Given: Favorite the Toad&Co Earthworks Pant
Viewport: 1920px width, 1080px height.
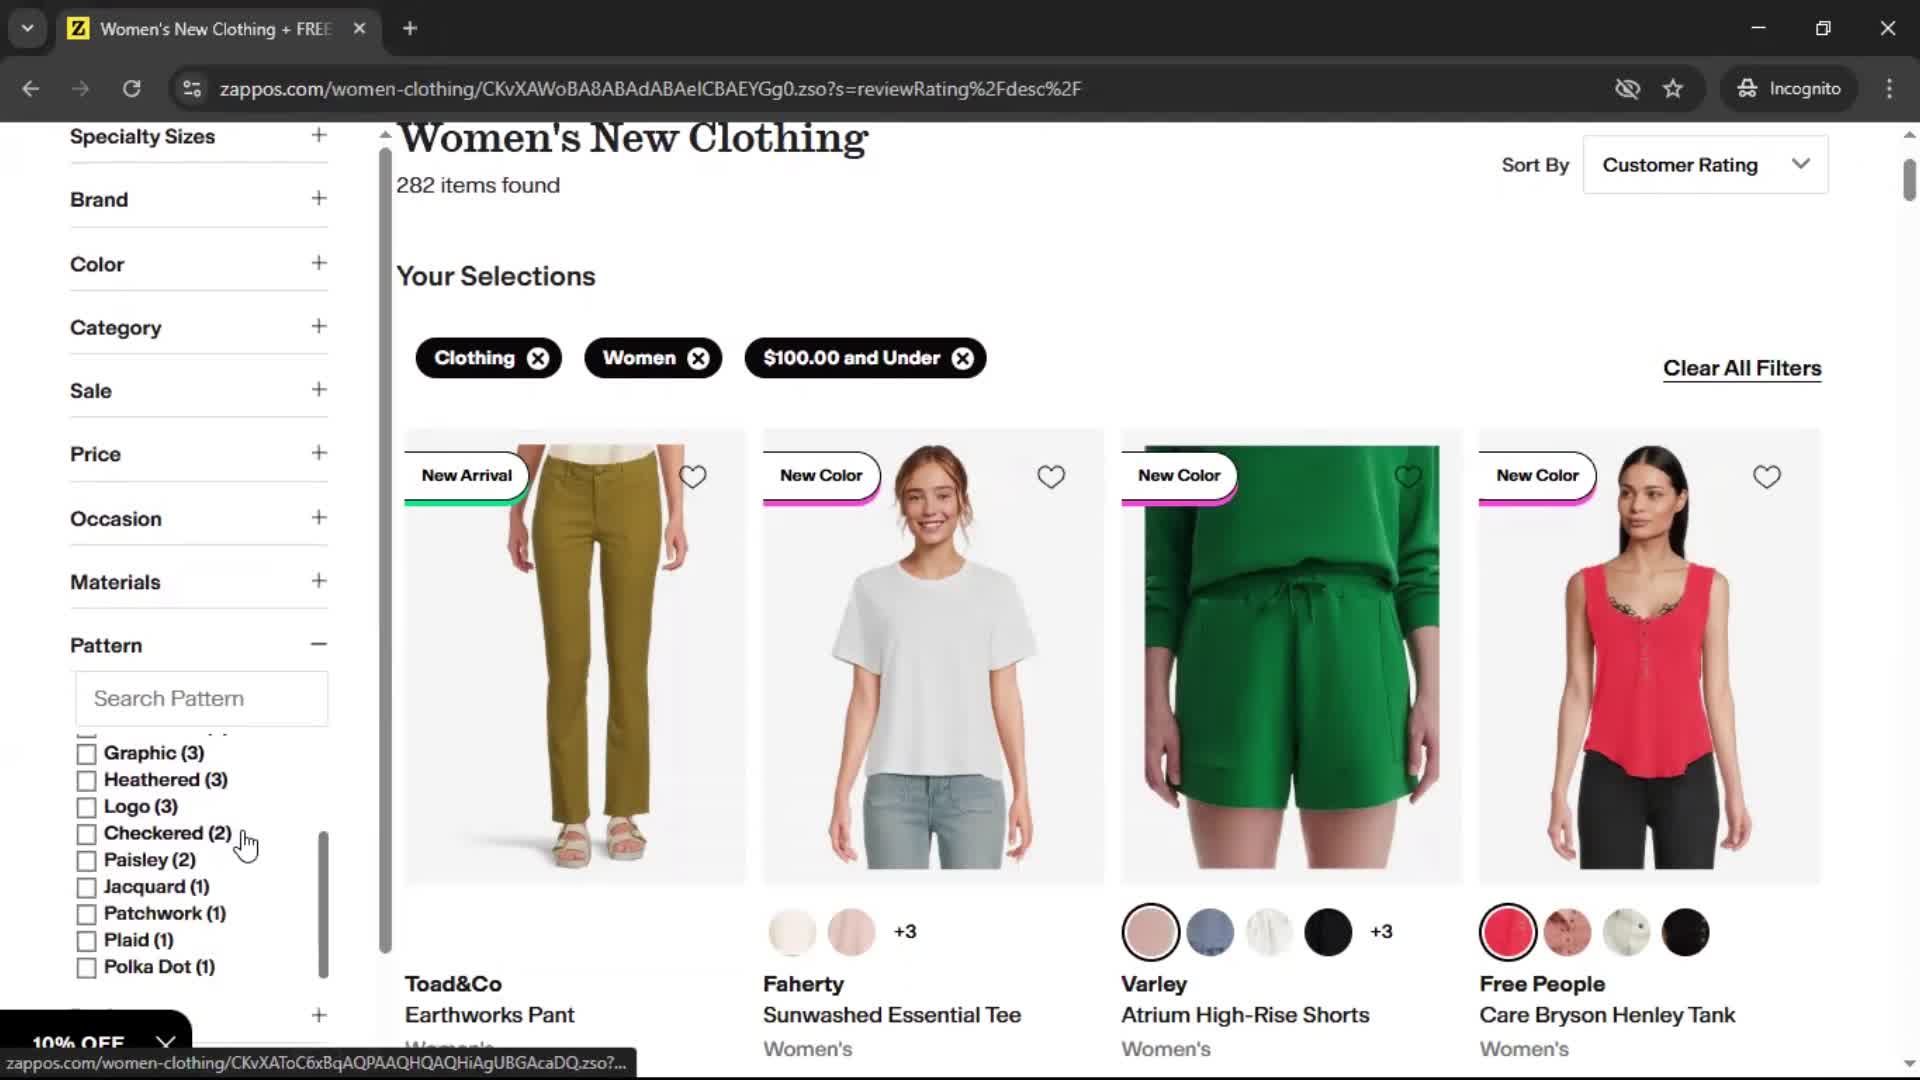Looking at the screenshot, I should [x=693, y=477].
